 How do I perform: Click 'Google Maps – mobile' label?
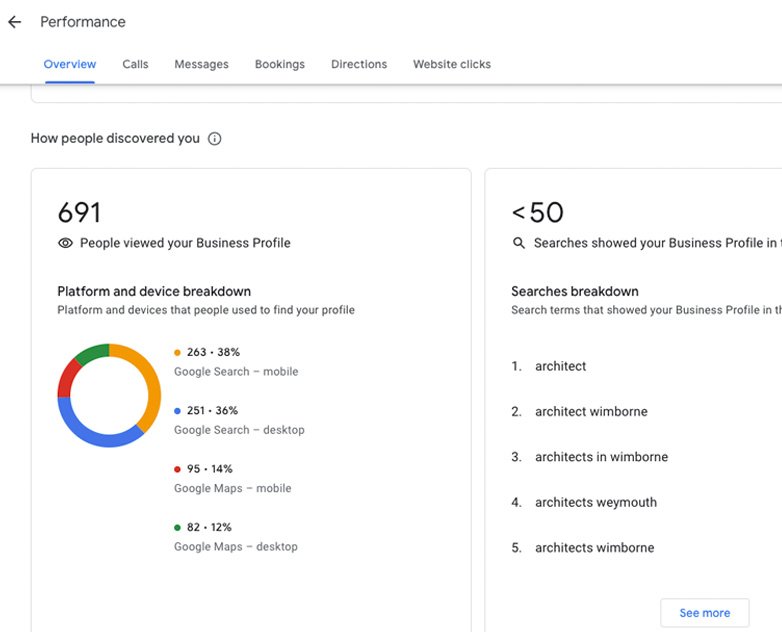click(x=232, y=488)
